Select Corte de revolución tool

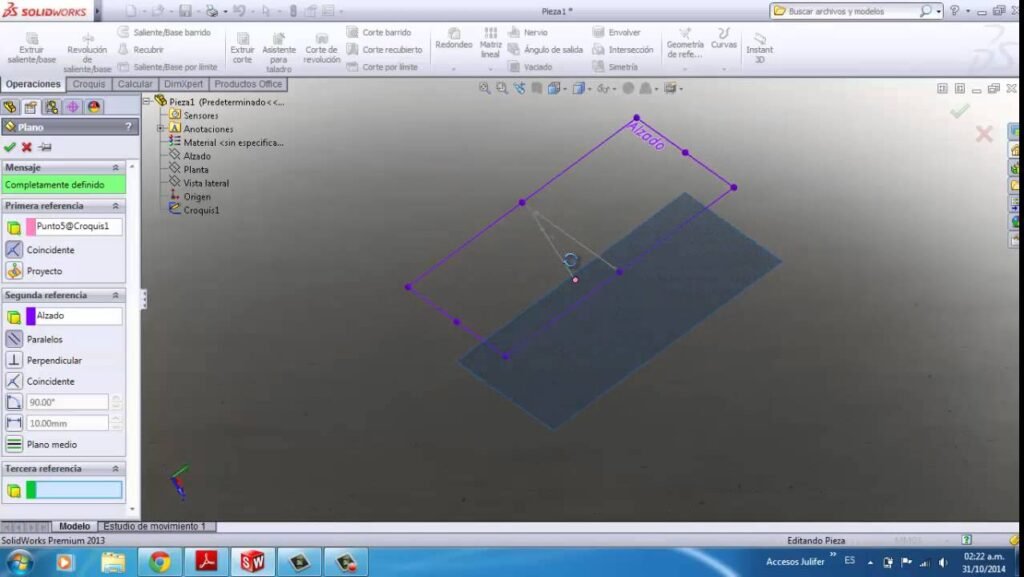[321, 48]
